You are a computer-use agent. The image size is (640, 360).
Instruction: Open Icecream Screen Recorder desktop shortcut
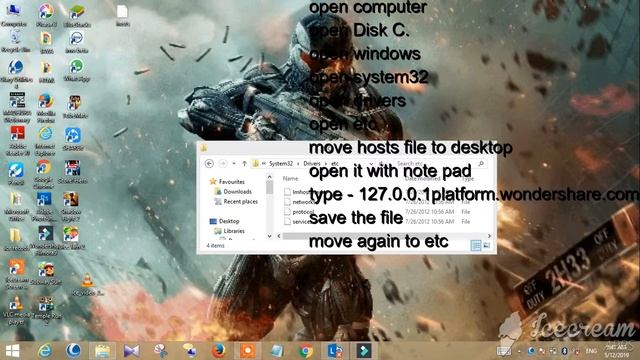click(x=17, y=274)
